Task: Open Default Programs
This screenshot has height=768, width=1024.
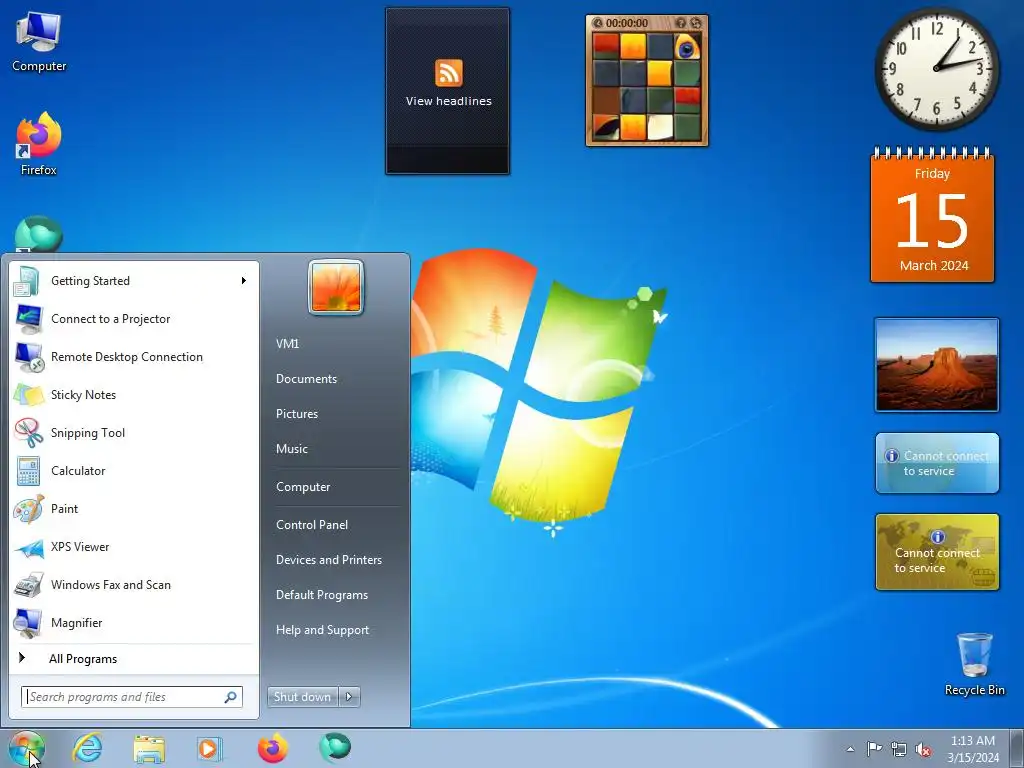Action: pos(322,595)
